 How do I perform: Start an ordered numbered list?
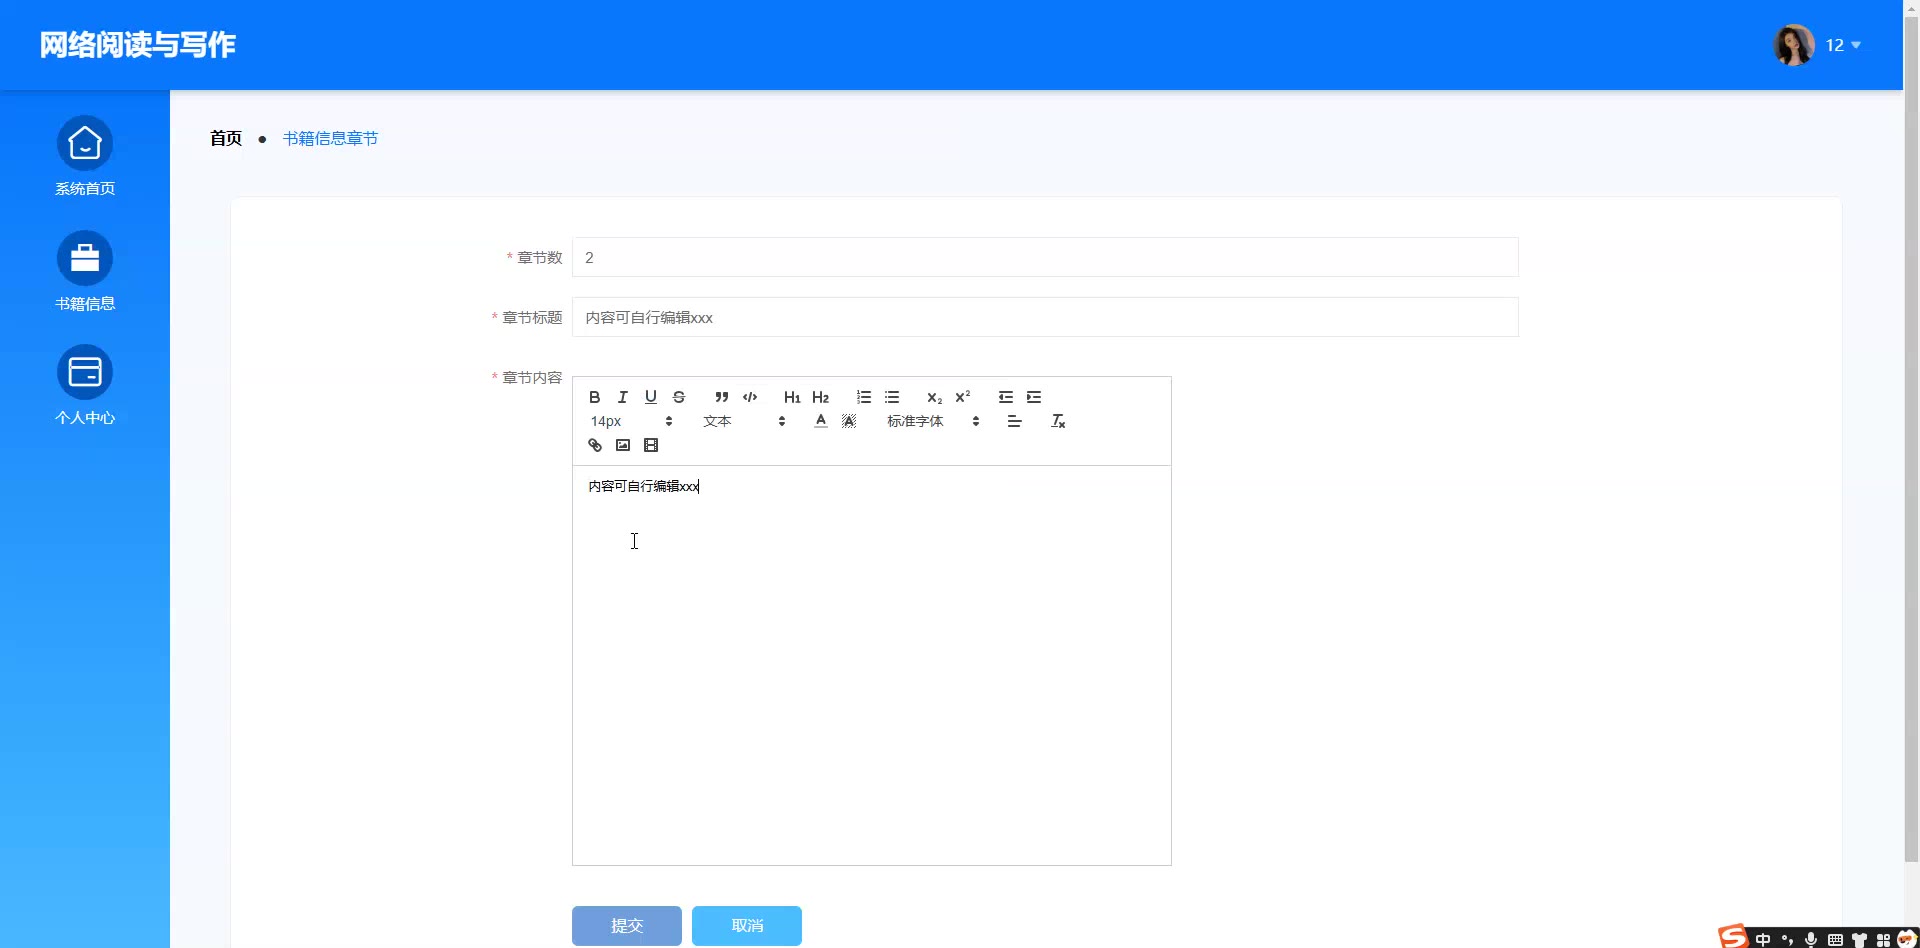pyautogui.click(x=864, y=397)
